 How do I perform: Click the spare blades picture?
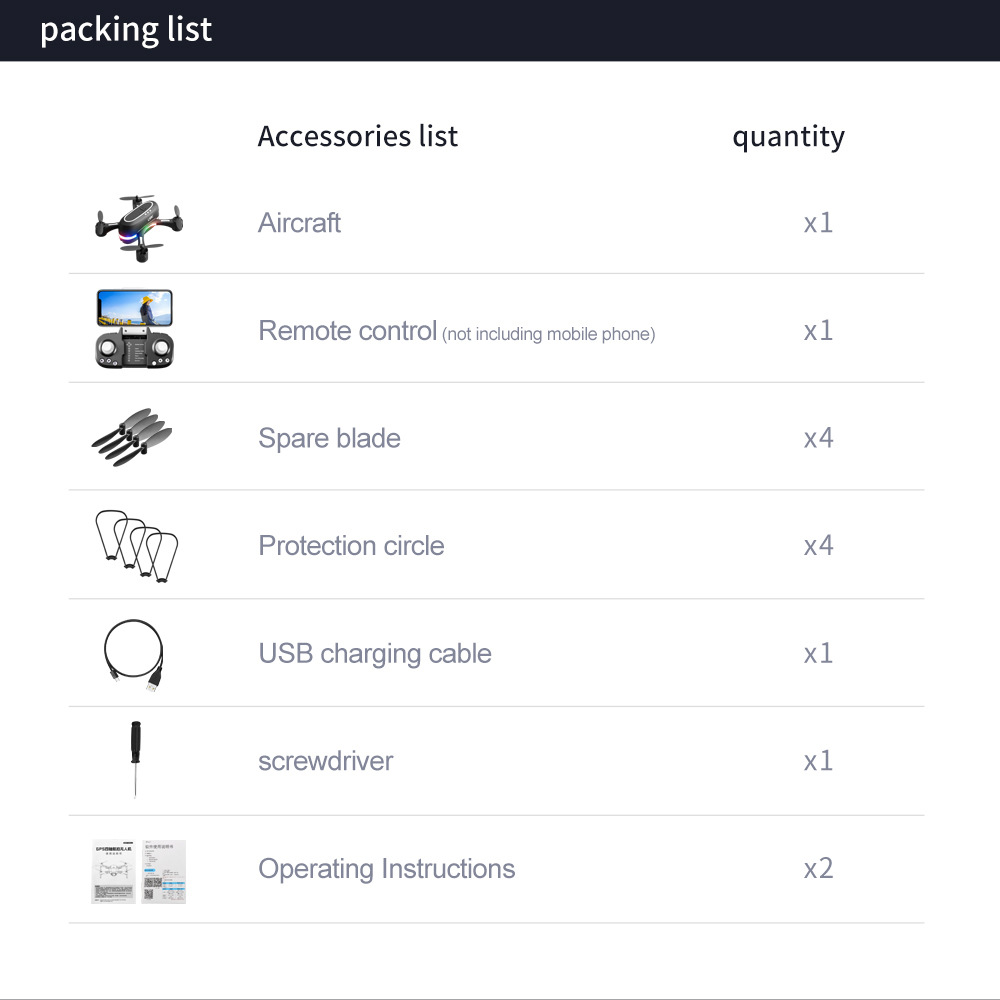click(133, 435)
